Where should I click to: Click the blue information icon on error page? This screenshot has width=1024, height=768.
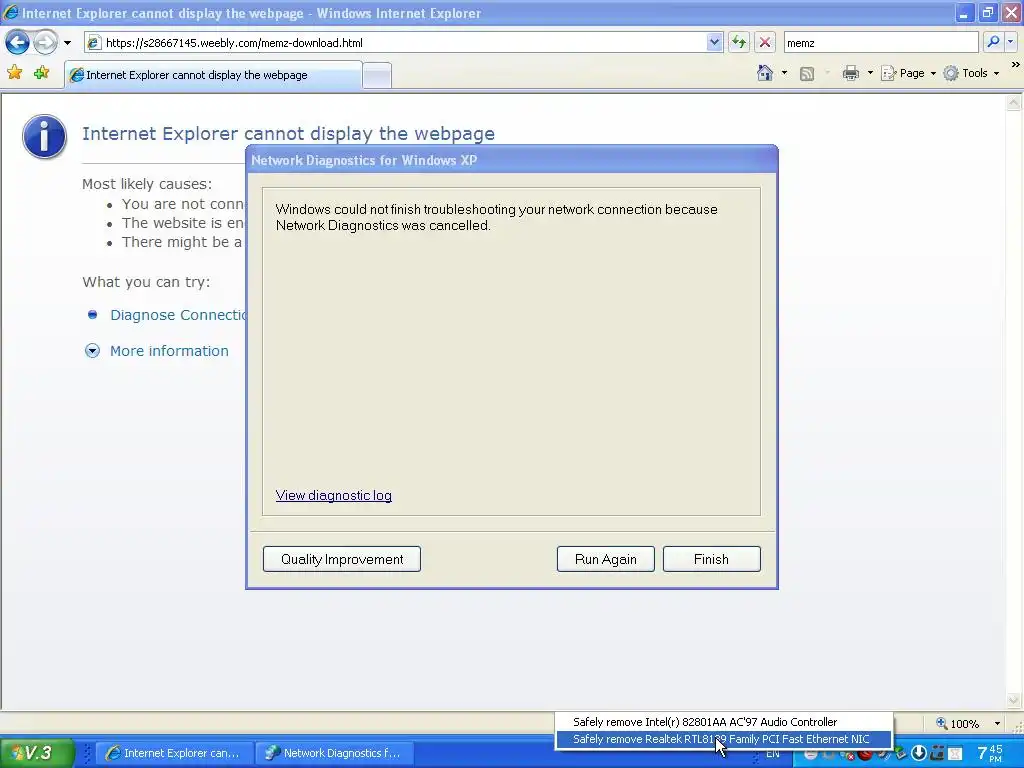pos(44,136)
